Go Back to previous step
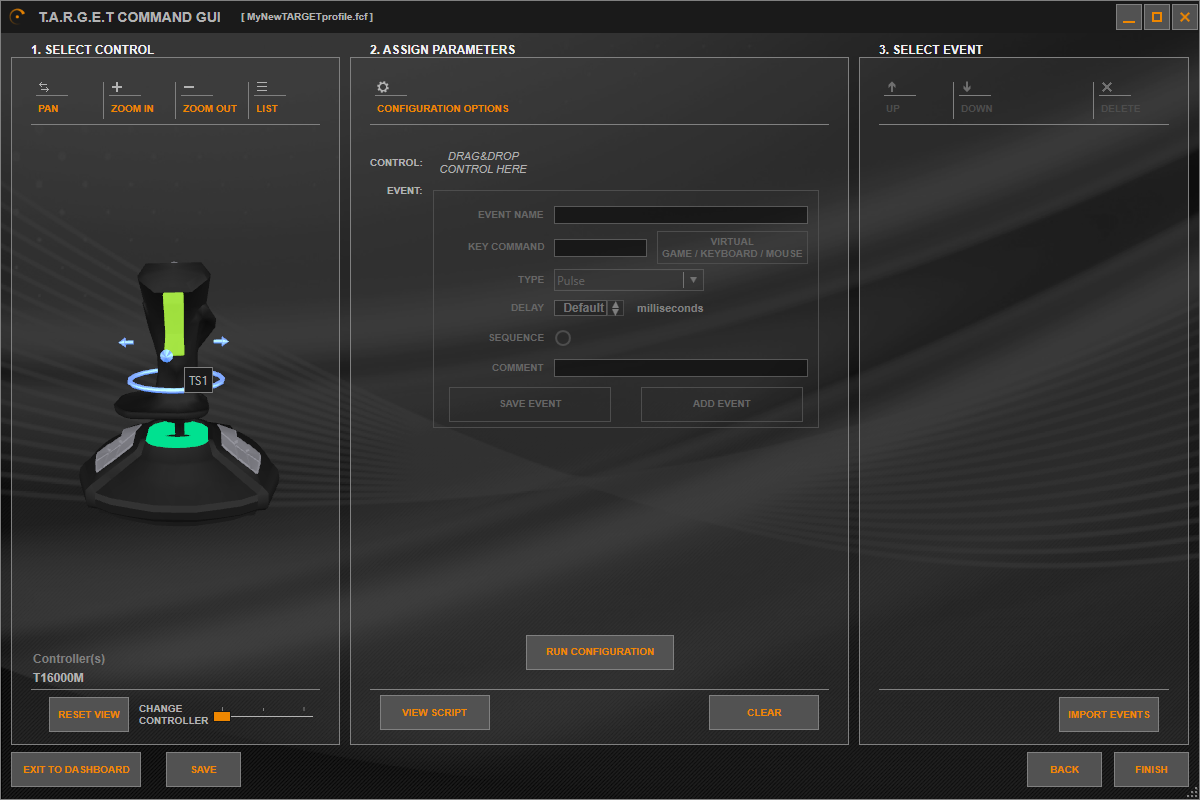The width and height of the screenshot is (1200, 800). pos(1064,770)
